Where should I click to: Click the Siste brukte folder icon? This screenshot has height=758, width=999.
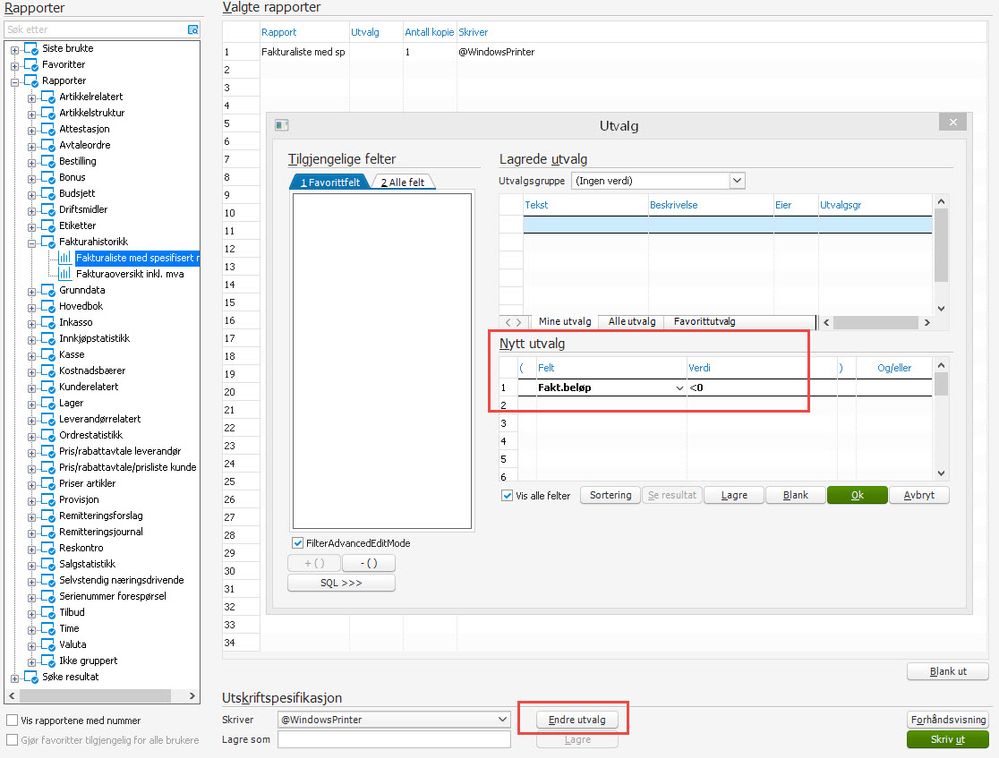[31, 48]
